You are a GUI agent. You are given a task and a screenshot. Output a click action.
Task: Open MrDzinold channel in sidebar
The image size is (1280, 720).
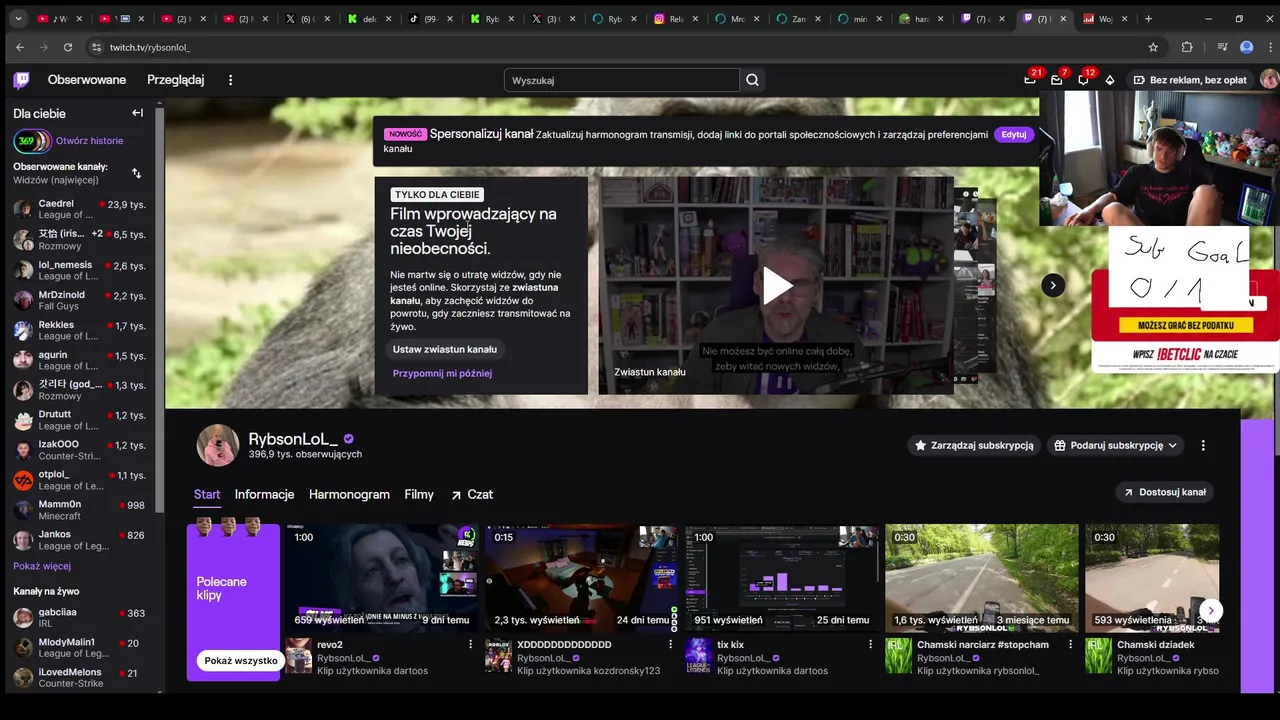pyautogui.click(x=80, y=300)
